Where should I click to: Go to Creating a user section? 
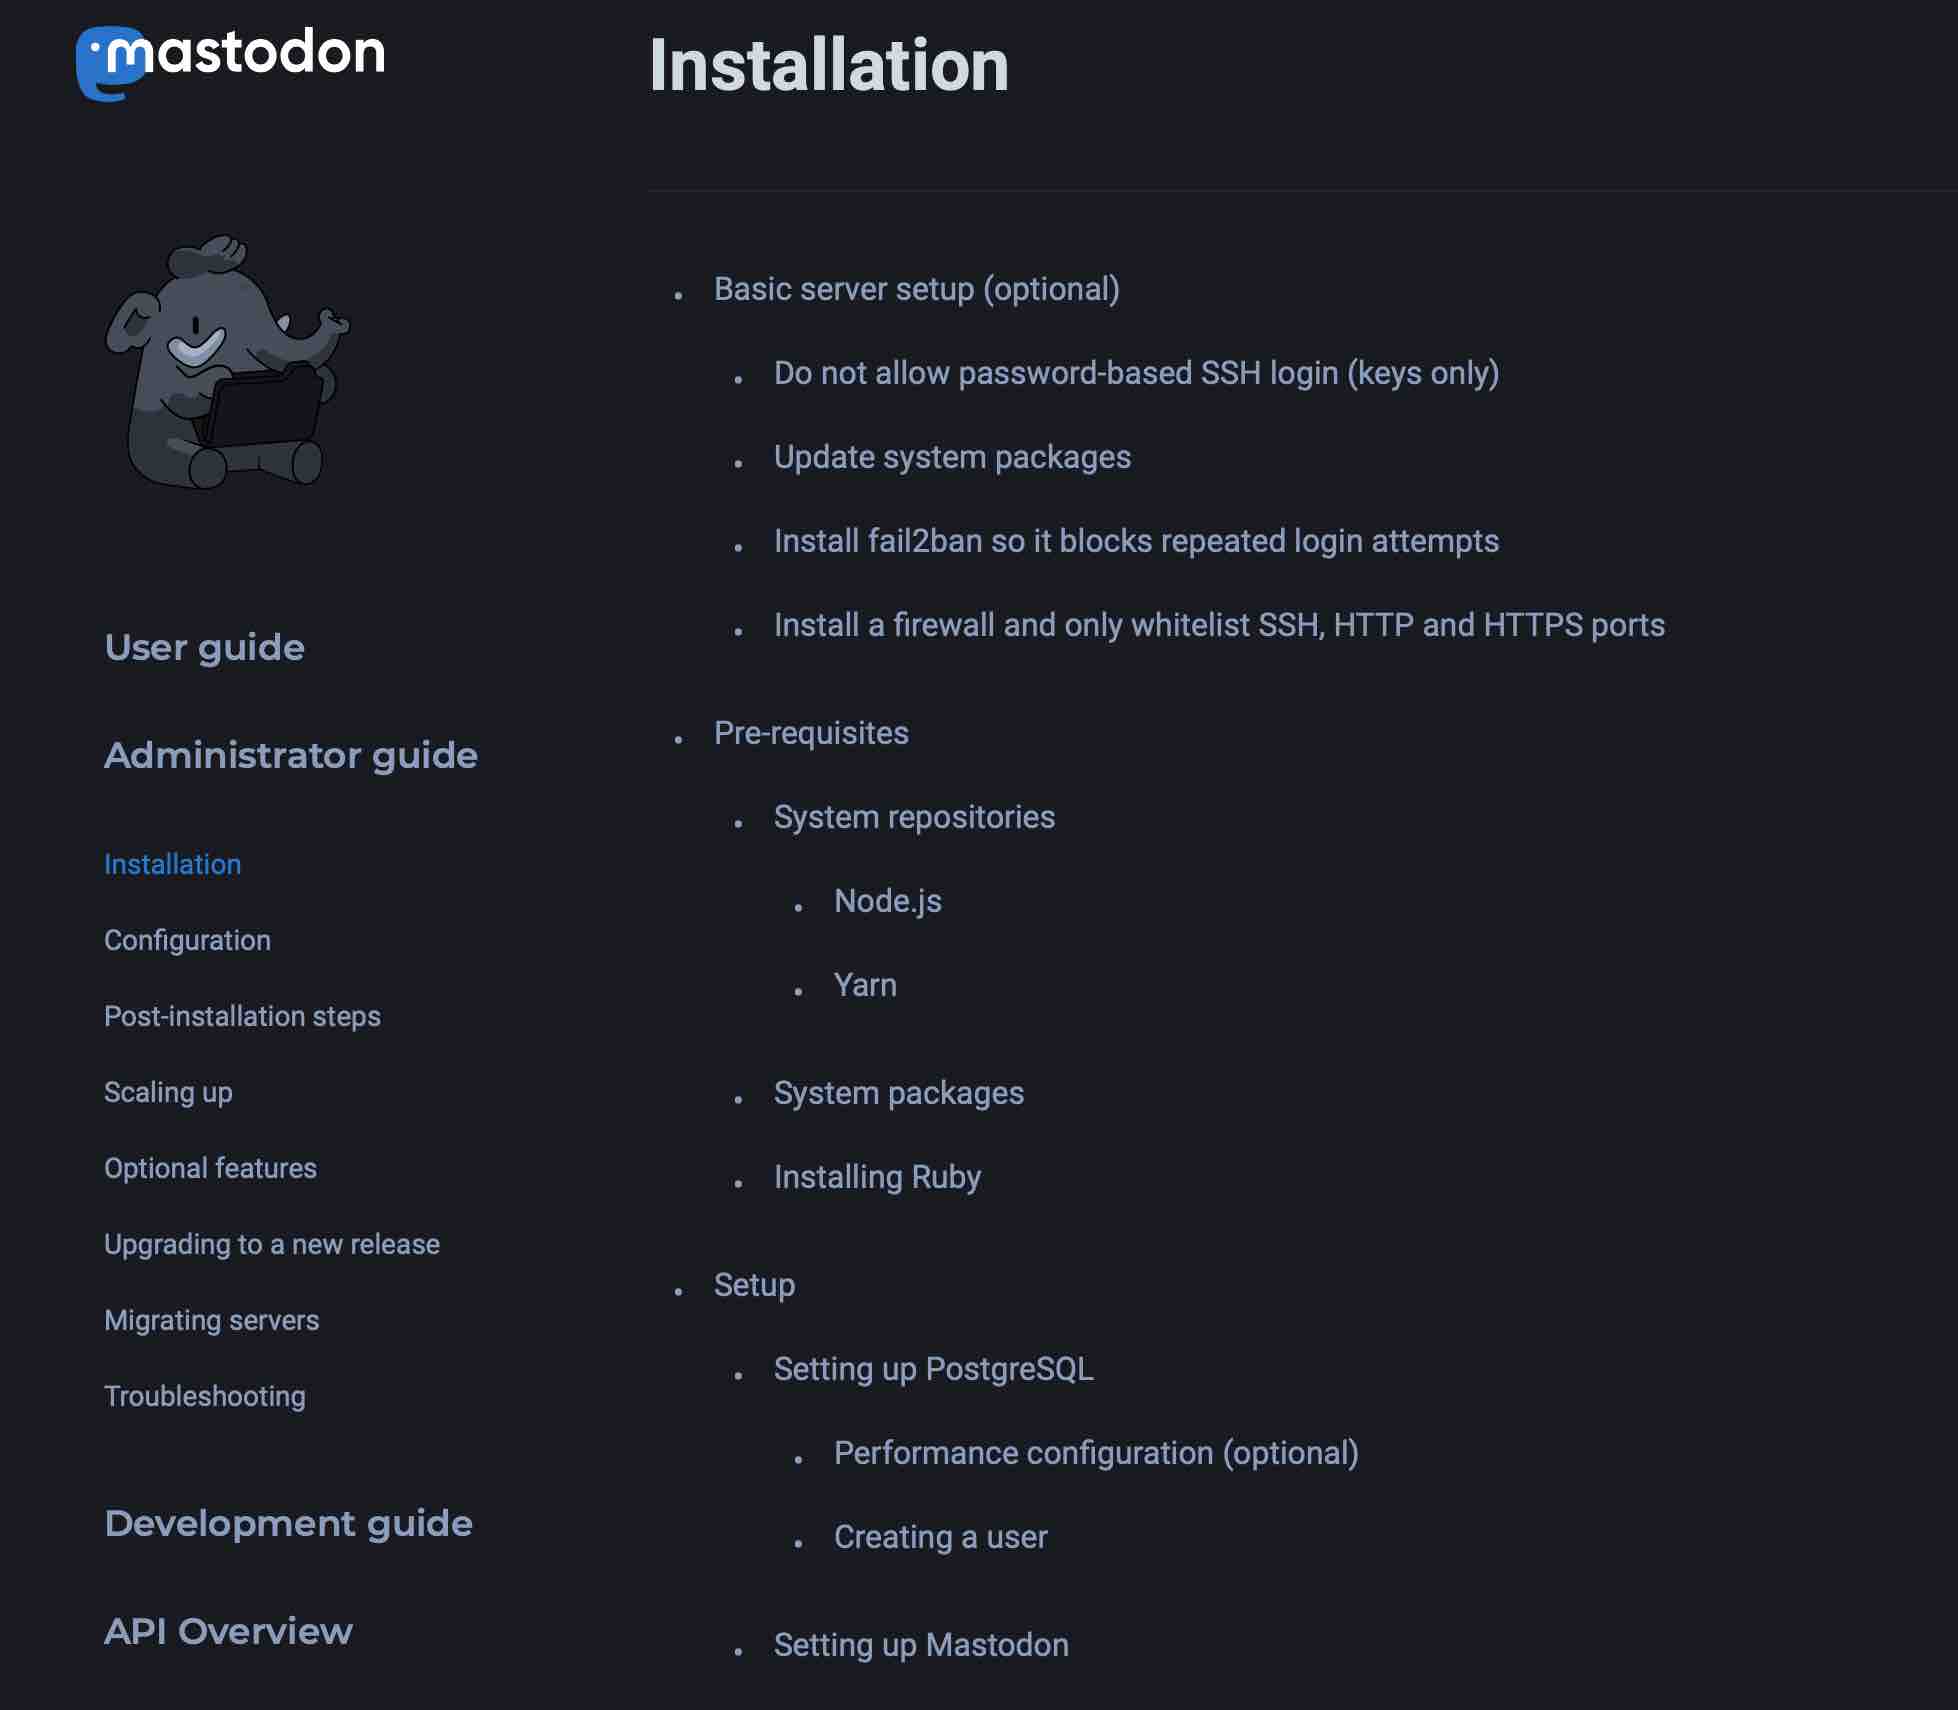940,1538
